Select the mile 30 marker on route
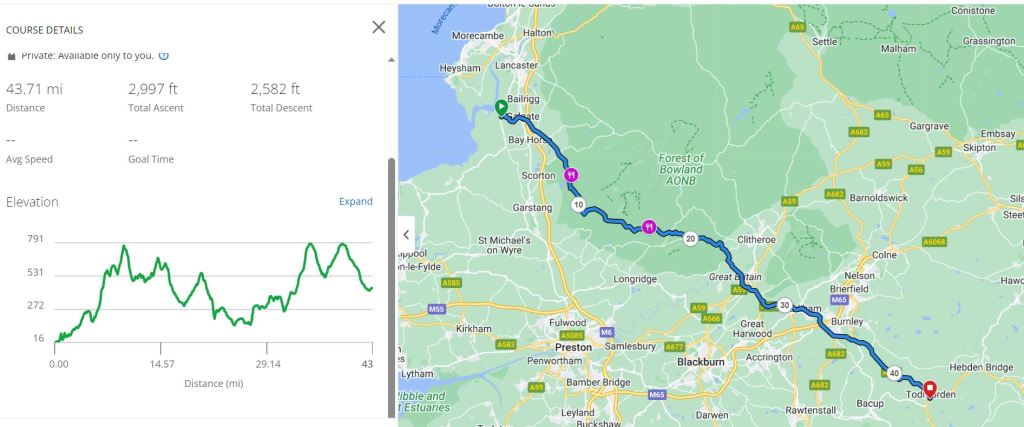This screenshot has width=1024, height=427. 785,305
